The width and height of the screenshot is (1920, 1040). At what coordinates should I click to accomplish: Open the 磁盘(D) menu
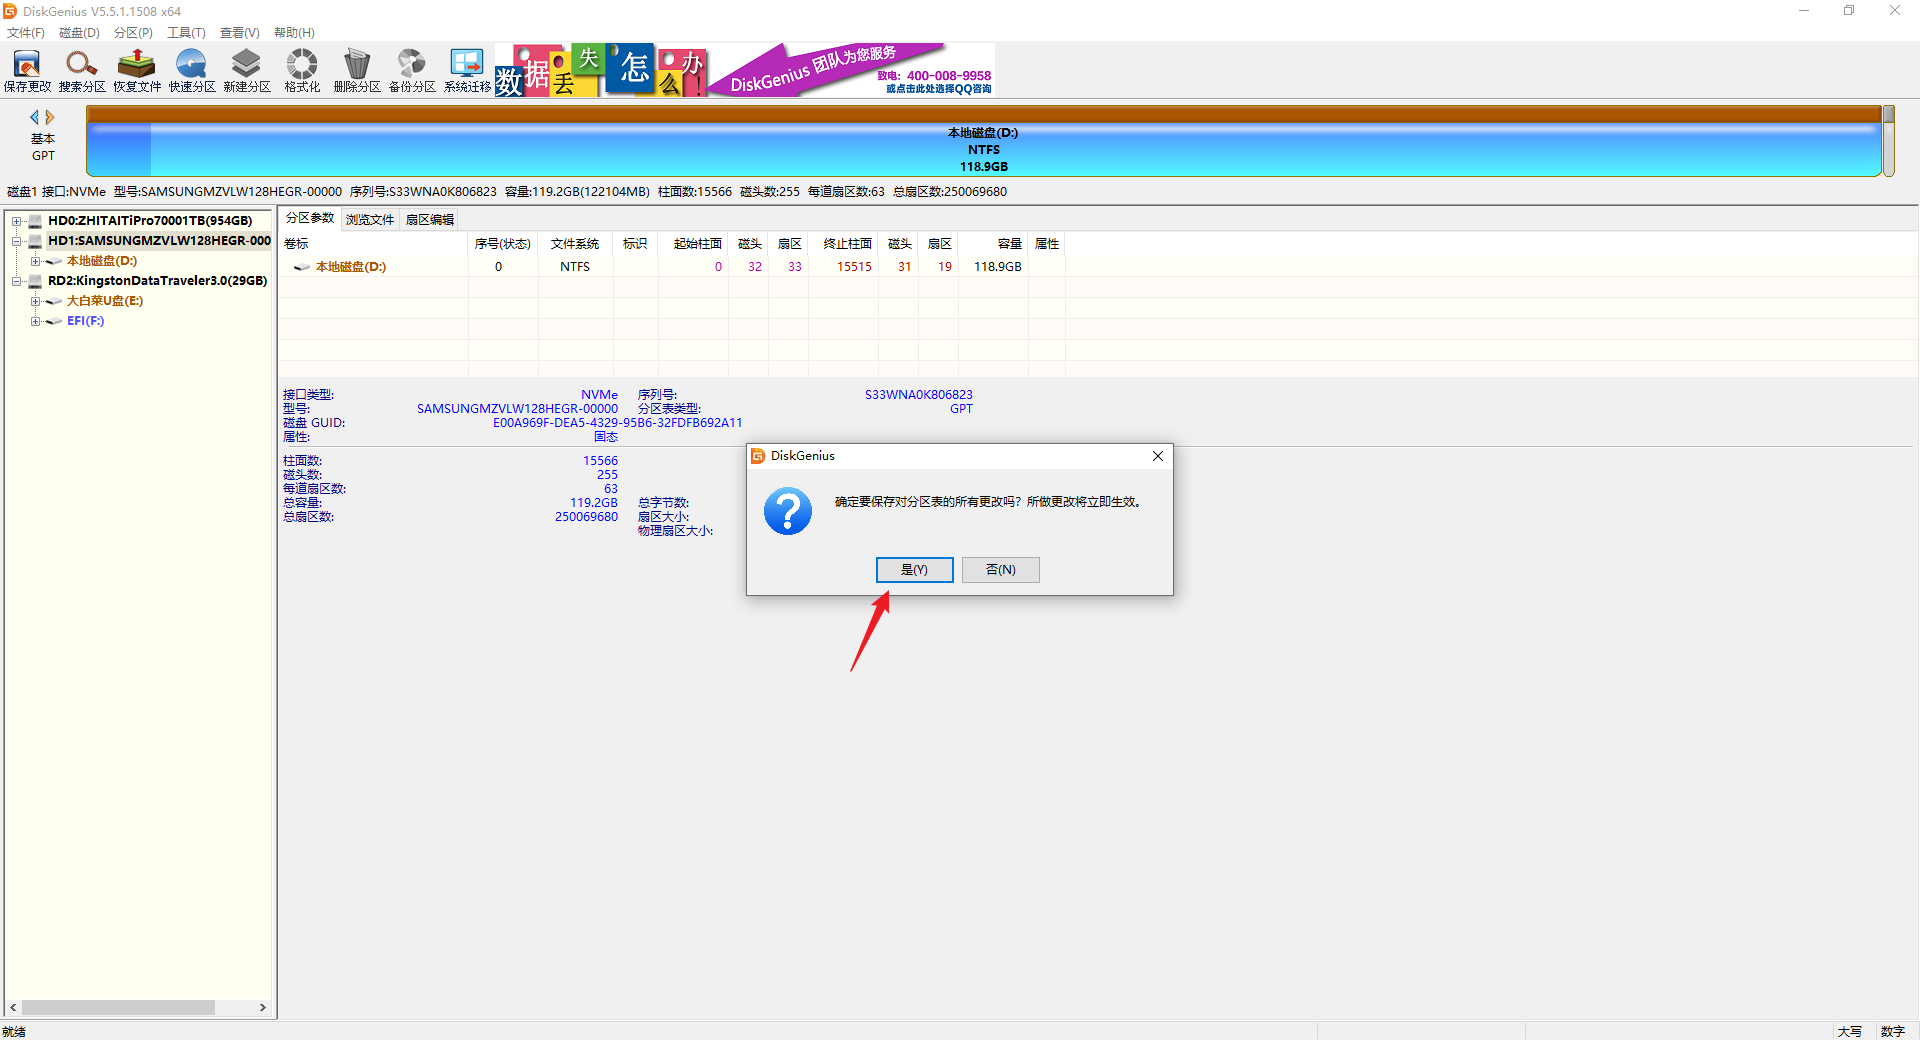[79, 33]
